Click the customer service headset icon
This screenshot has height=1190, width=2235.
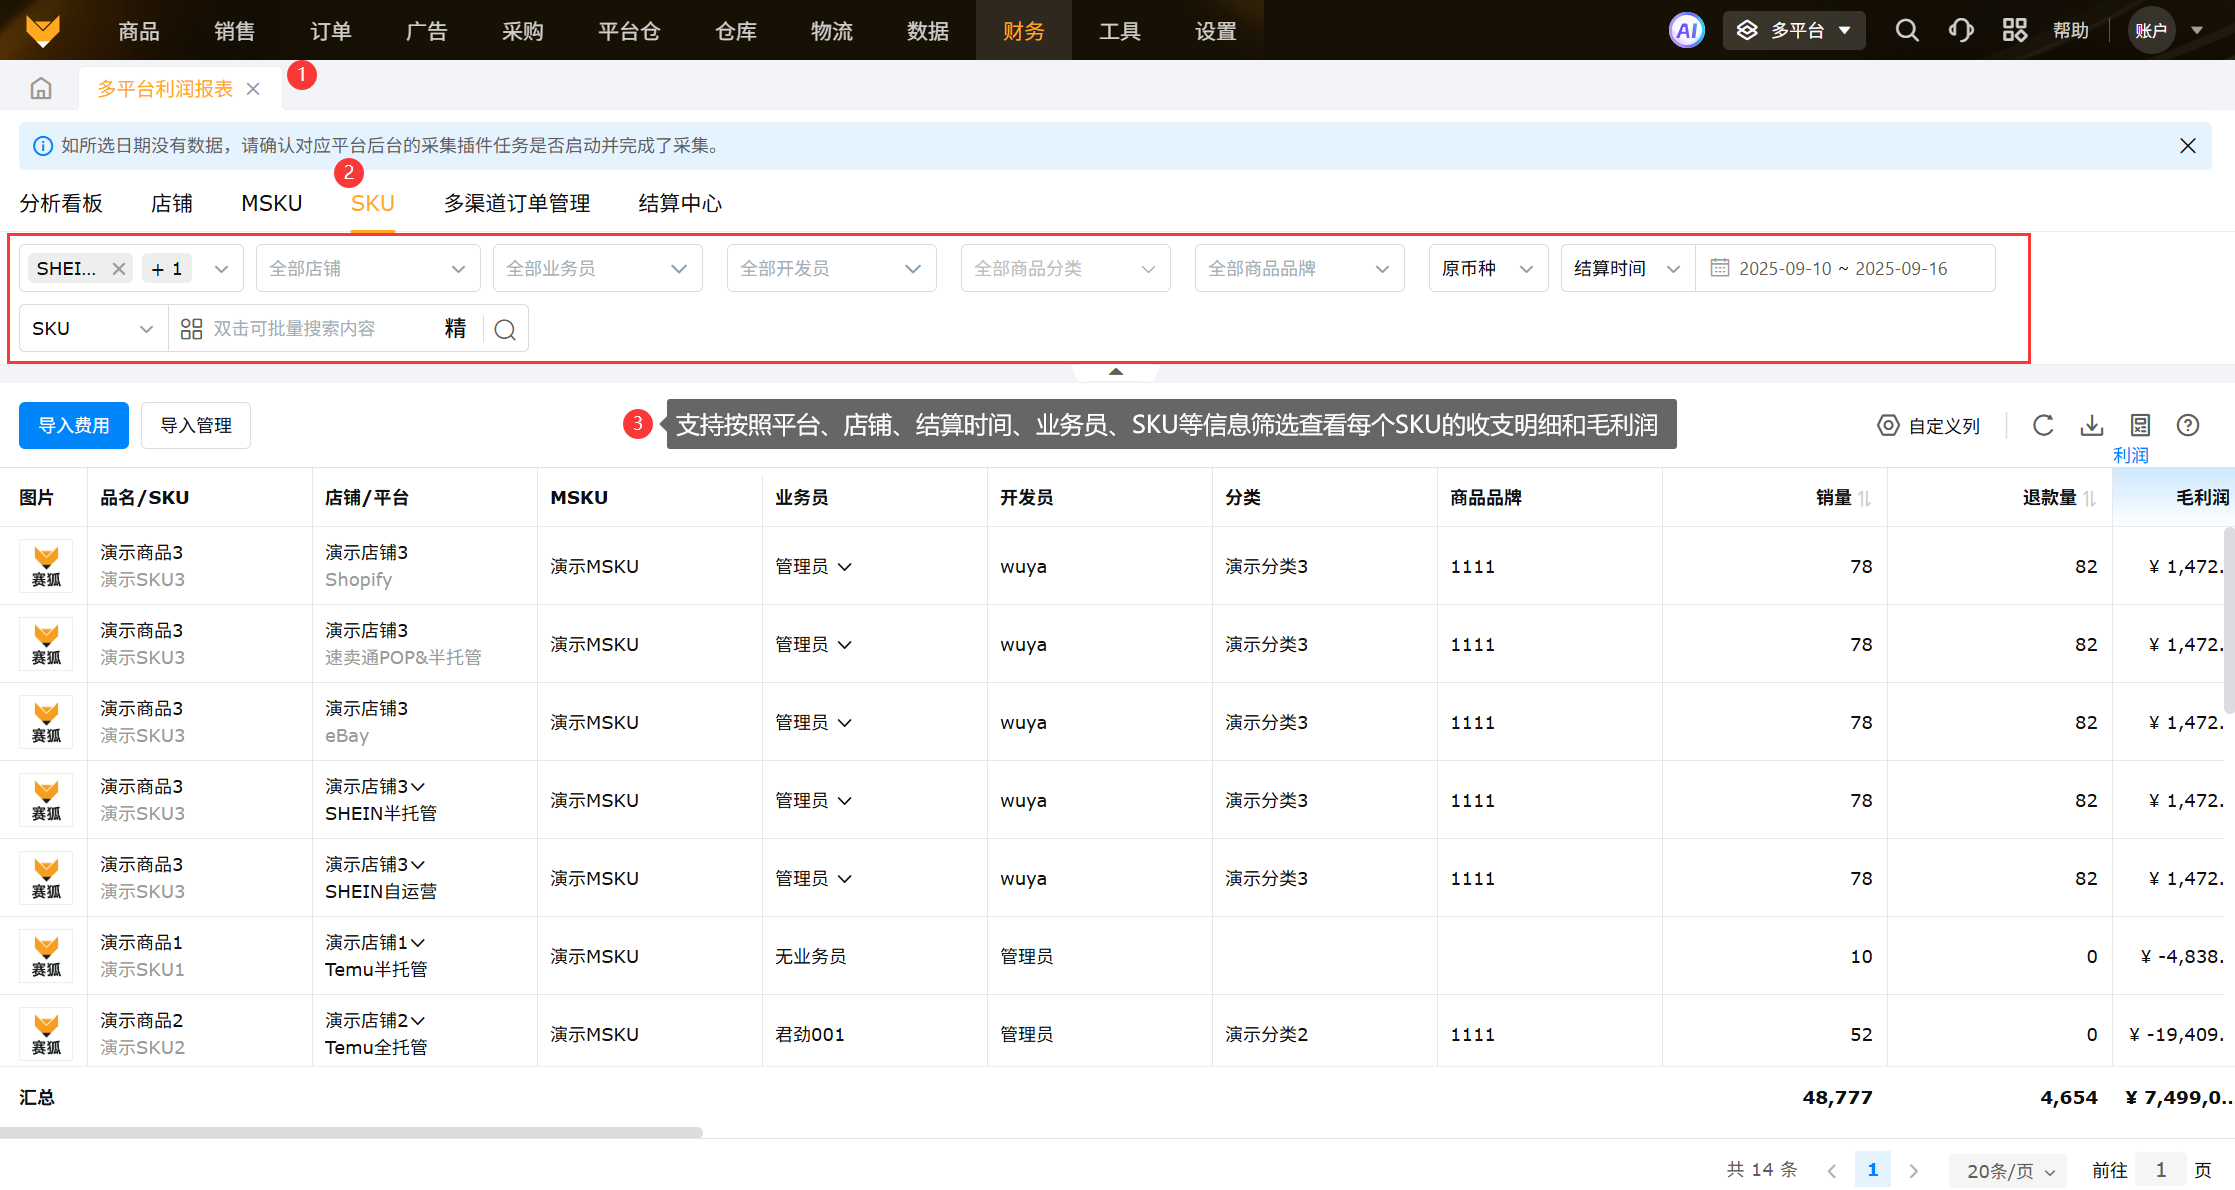point(1961,30)
